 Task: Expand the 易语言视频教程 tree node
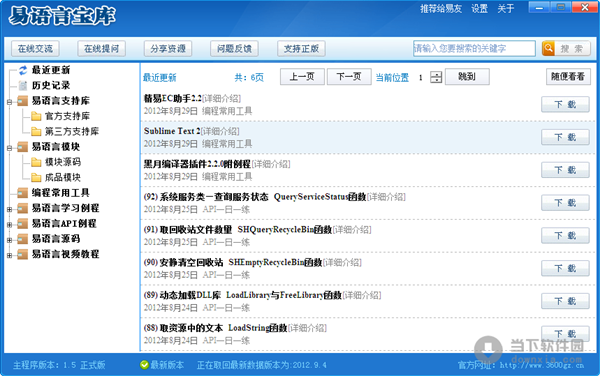[9, 255]
